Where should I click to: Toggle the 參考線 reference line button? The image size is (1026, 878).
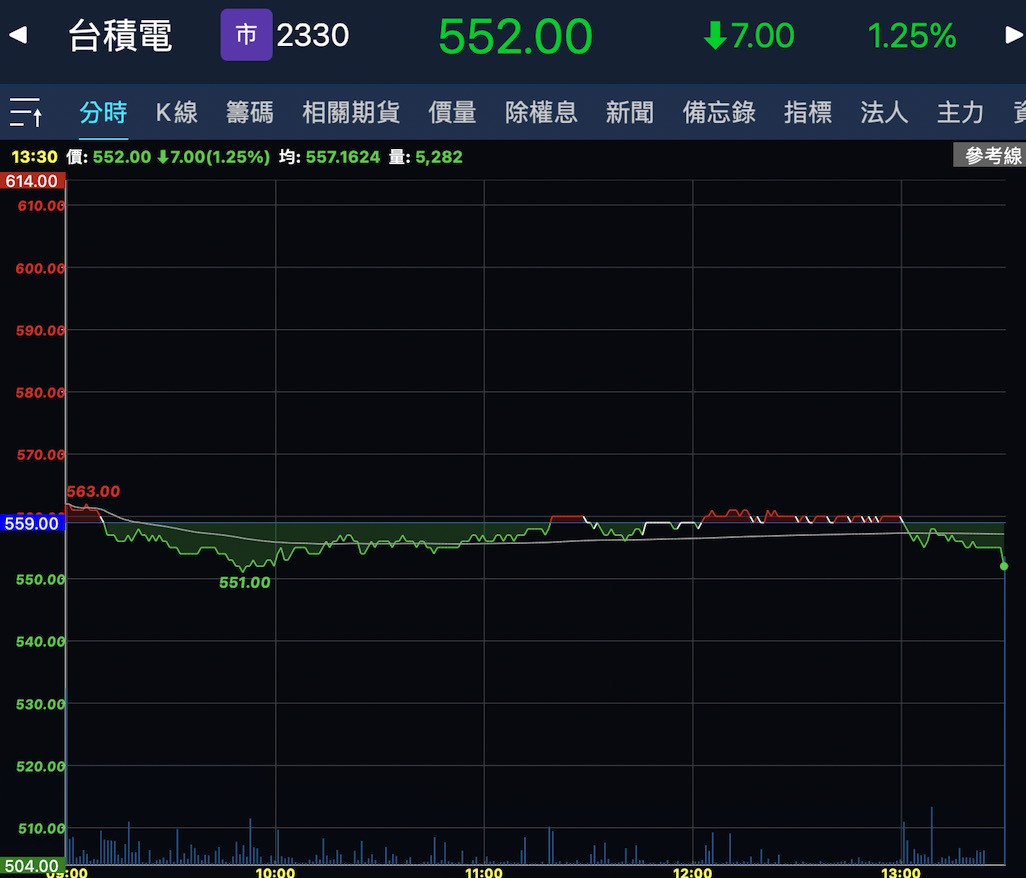[989, 155]
